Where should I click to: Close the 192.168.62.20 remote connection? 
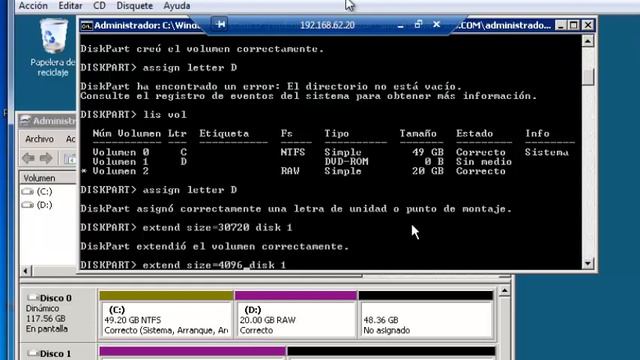[x=436, y=24]
